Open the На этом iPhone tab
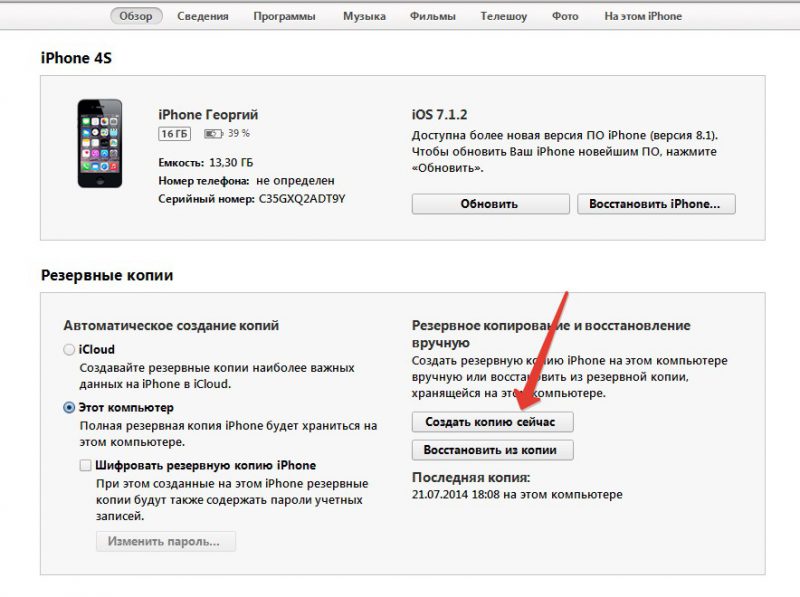Viewport: 800px width, 597px height. (x=643, y=16)
